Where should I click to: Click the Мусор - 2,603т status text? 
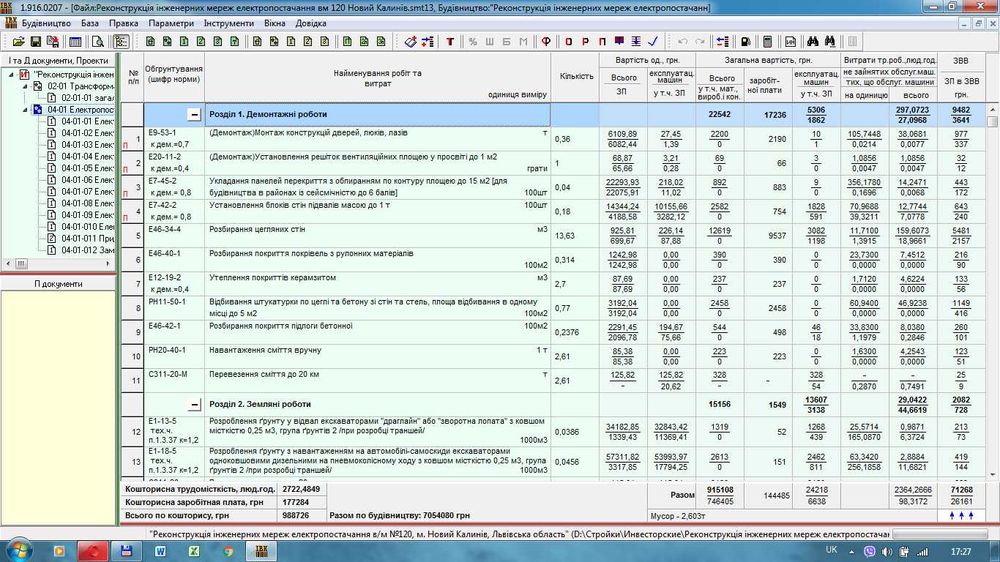(677, 515)
